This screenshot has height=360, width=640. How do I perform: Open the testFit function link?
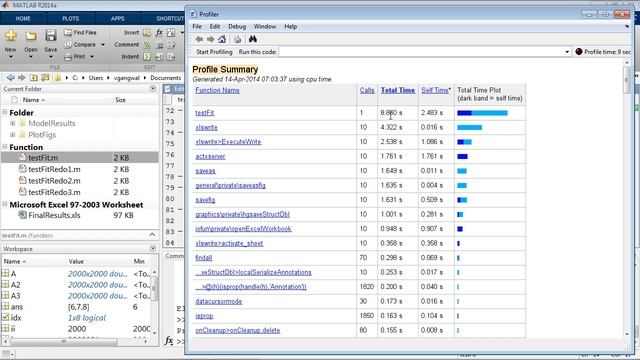(205, 113)
